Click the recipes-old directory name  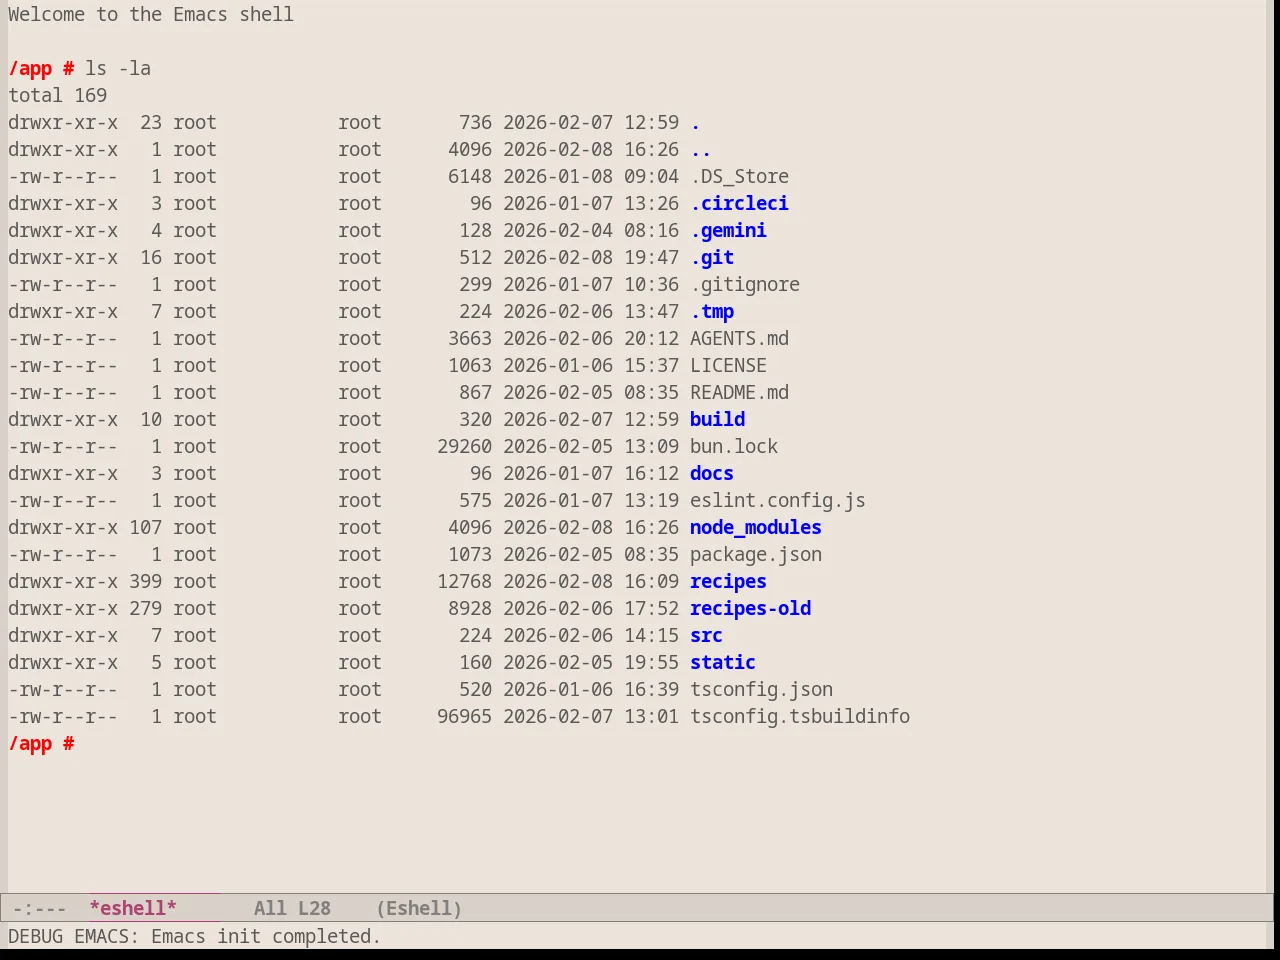[x=750, y=608]
